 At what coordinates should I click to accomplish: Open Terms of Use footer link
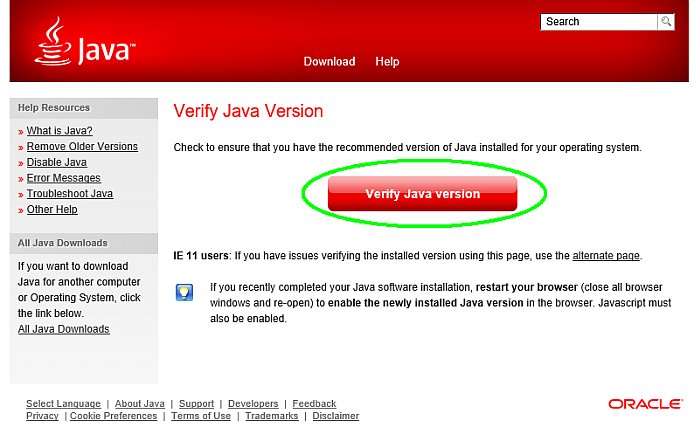pos(201,416)
